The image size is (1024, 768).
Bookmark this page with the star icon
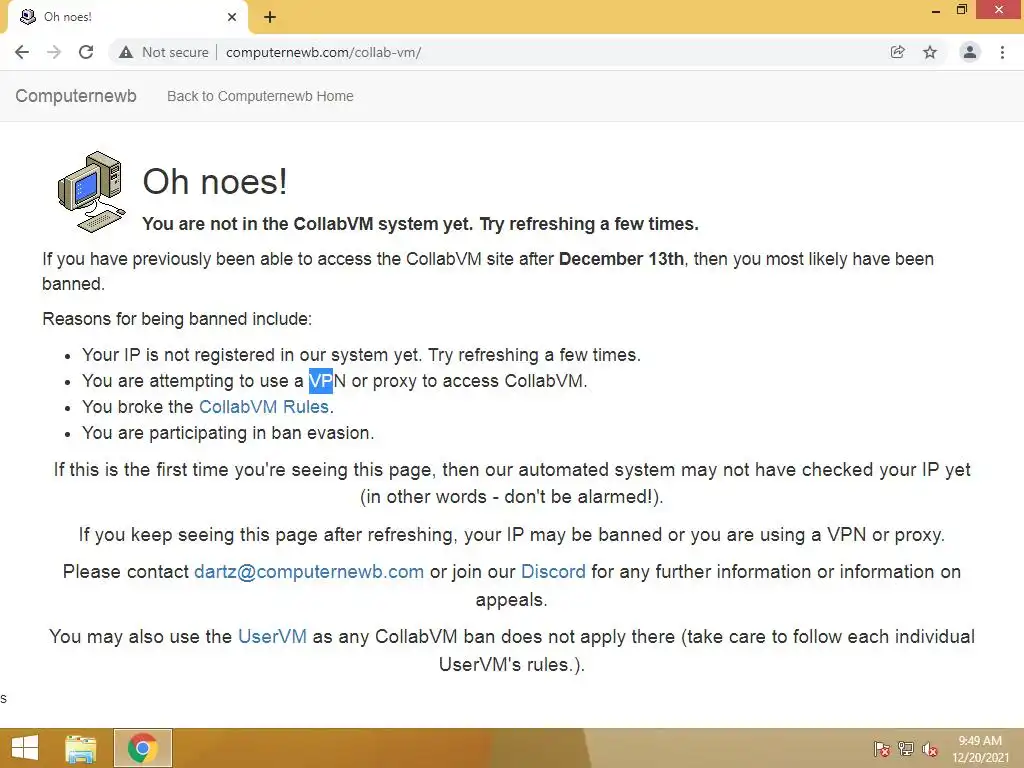(930, 52)
